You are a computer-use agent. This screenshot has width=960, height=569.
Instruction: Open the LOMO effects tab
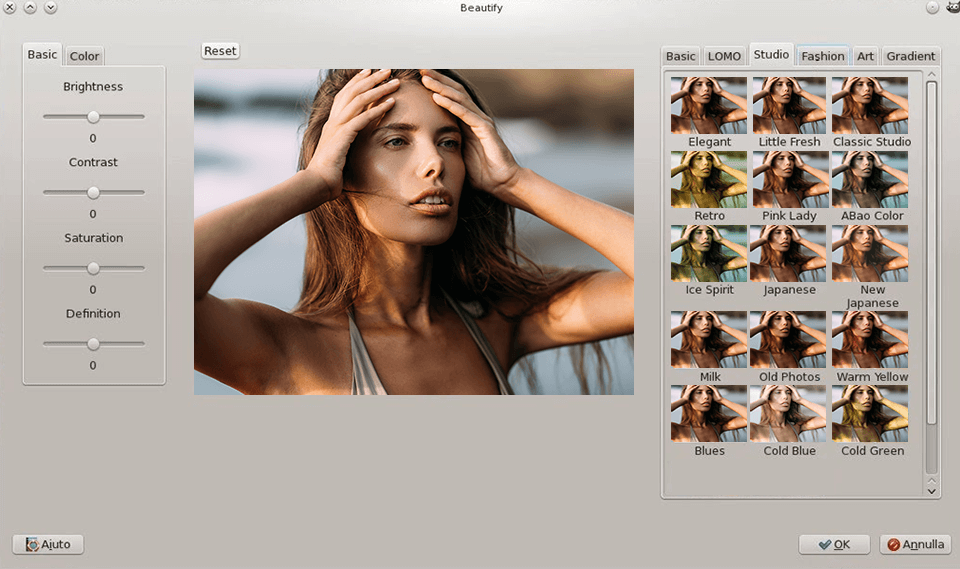click(724, 56)
